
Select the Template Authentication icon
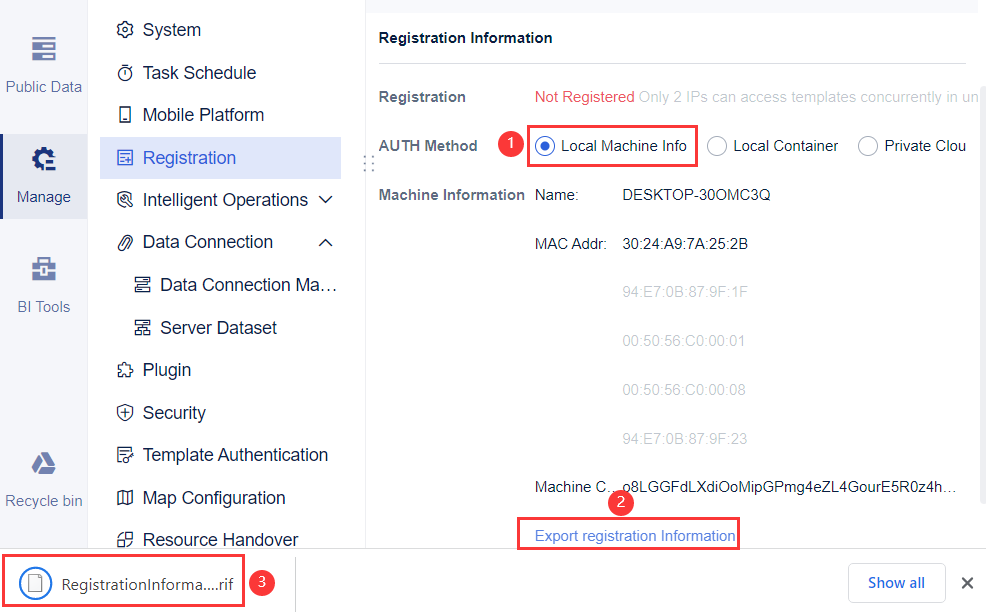pos(125,454)
